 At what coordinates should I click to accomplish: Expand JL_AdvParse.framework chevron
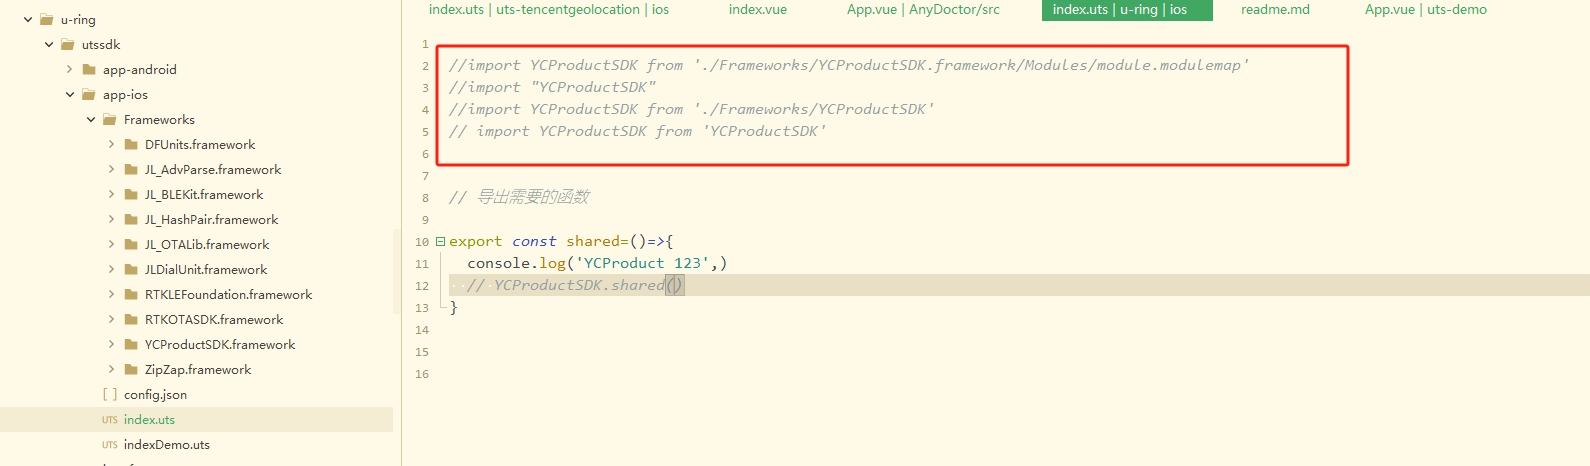tap(111, 169)
